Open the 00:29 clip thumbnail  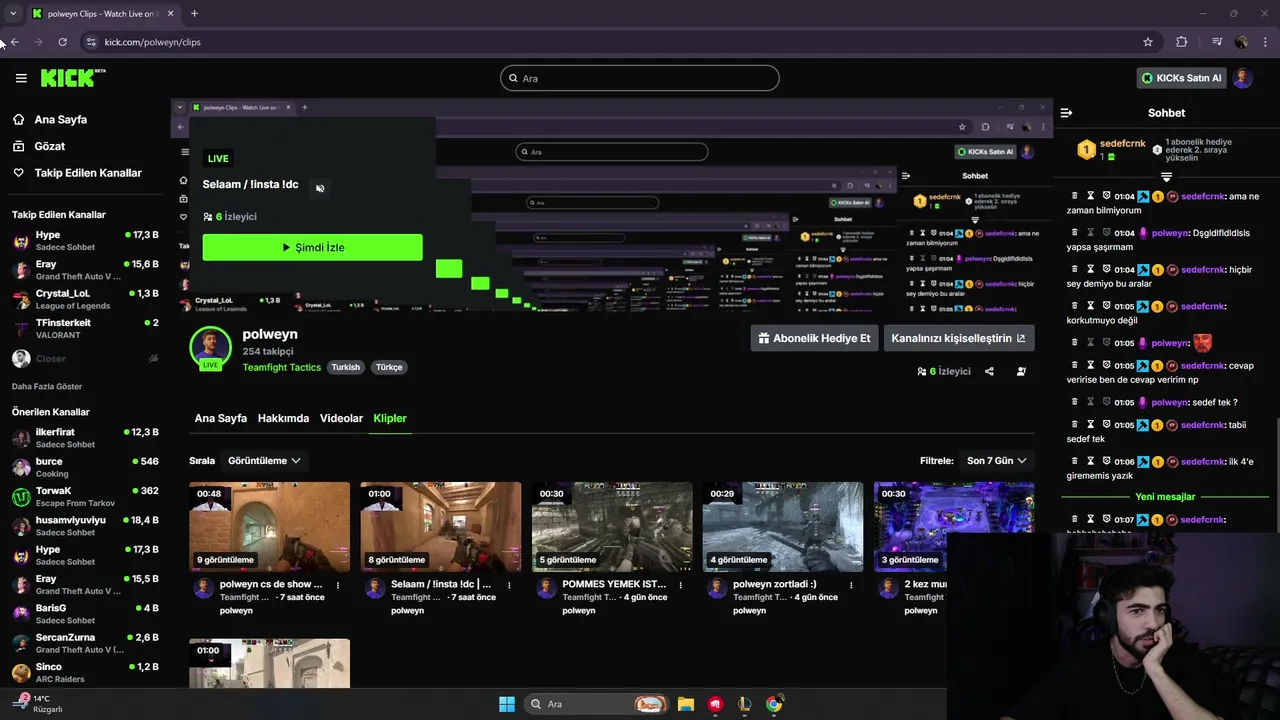point(783,527)
